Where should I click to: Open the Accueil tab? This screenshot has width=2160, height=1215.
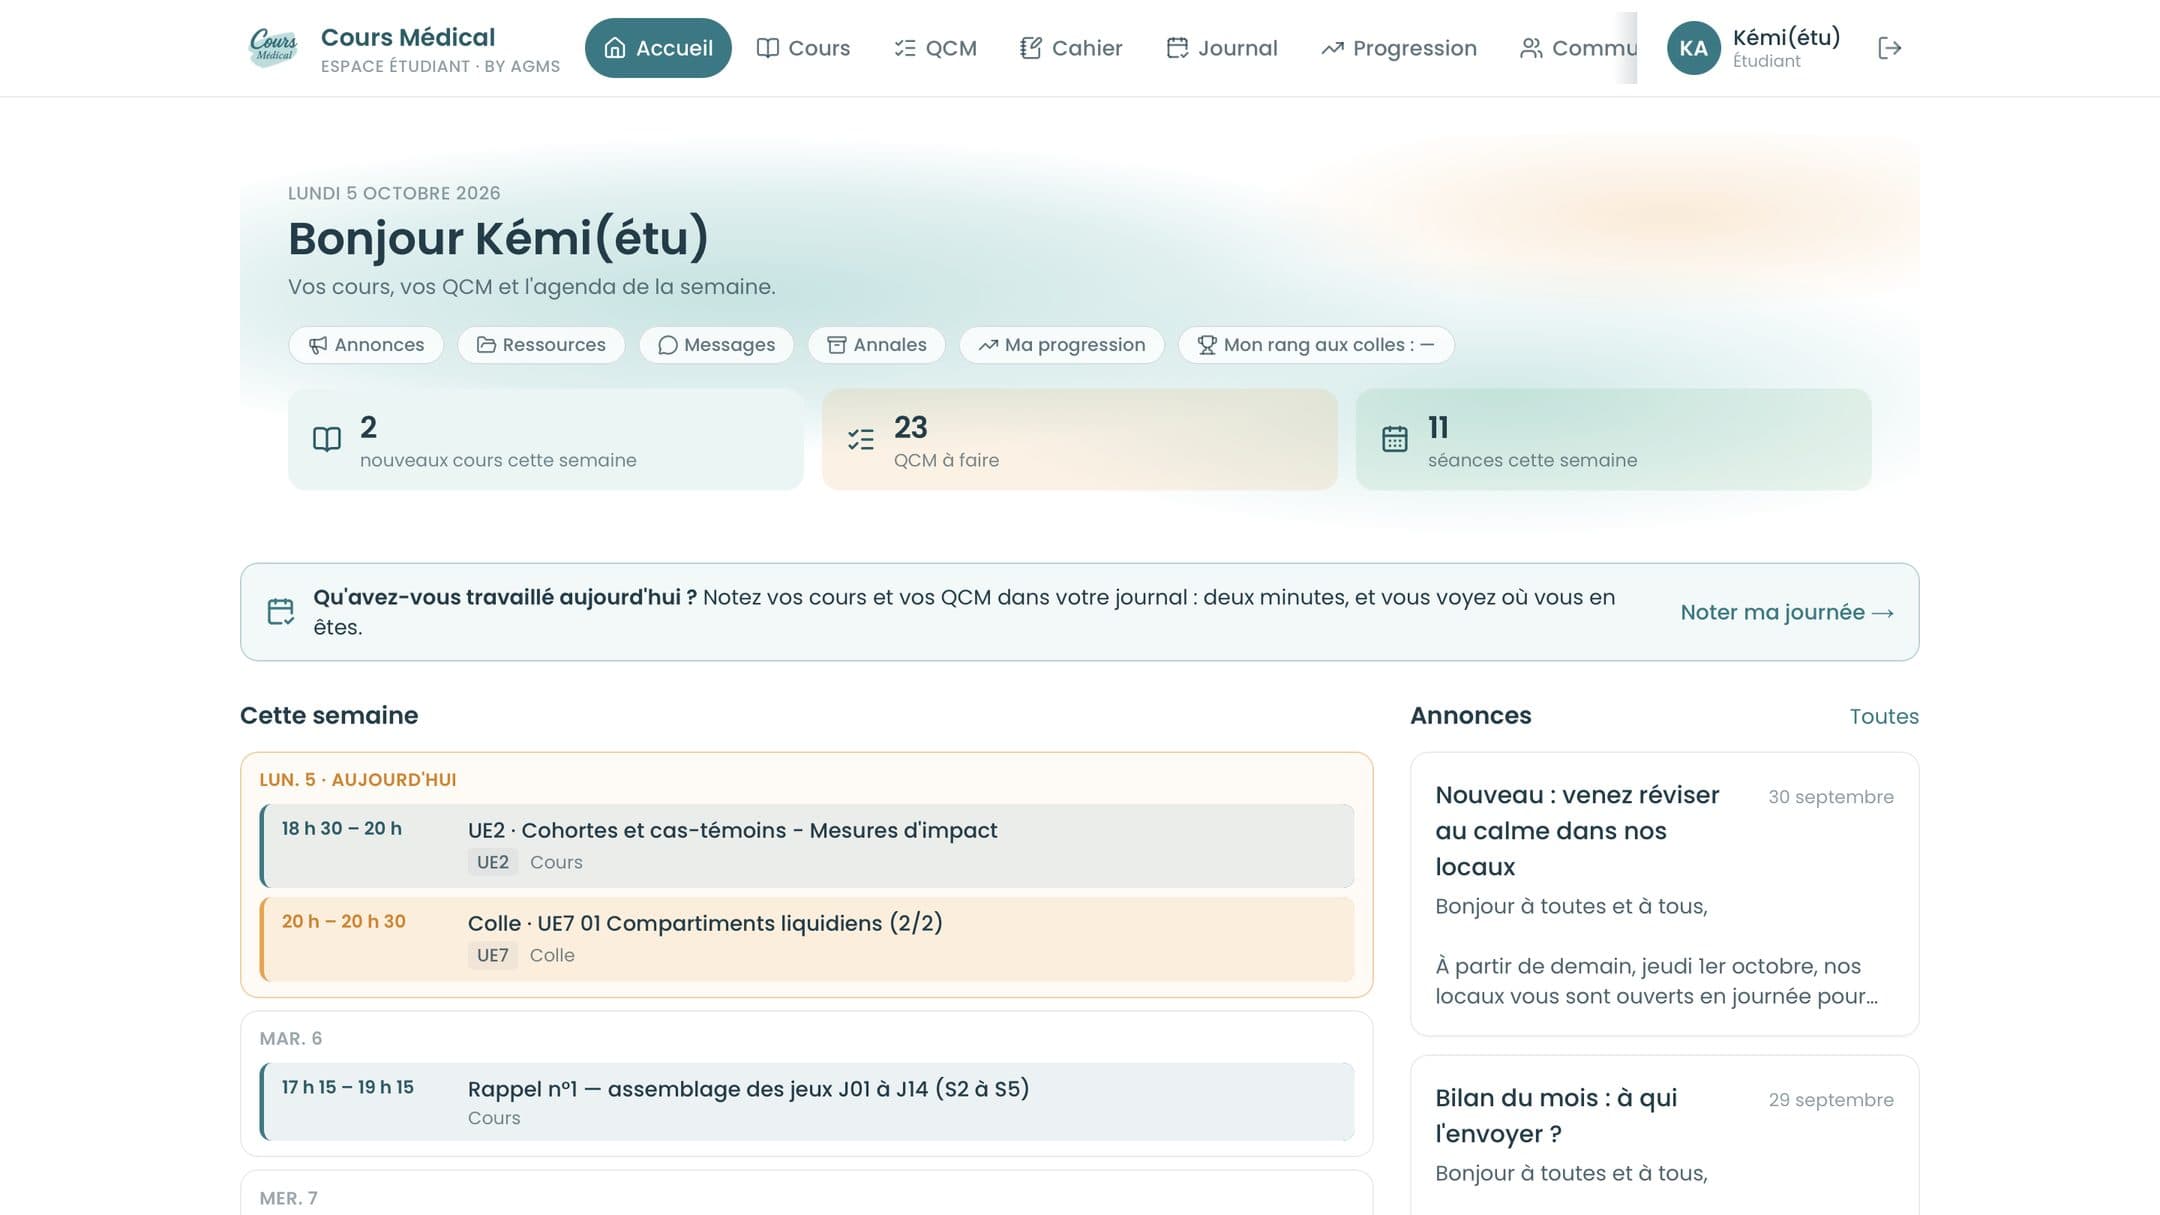[658, 48]
